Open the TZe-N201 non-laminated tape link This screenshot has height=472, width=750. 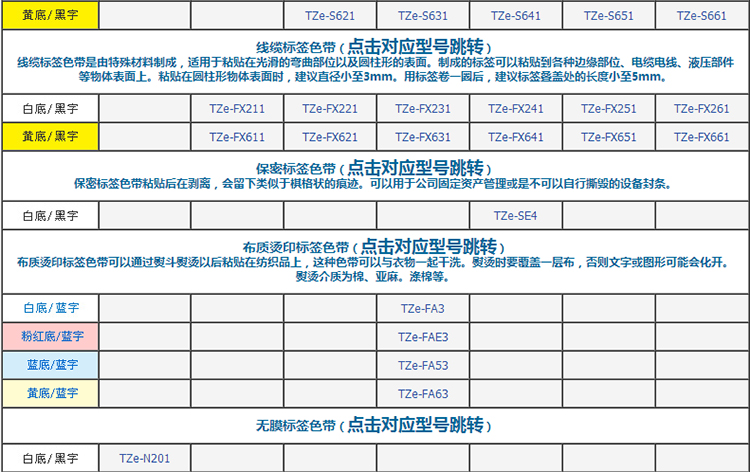coord(144,458)
